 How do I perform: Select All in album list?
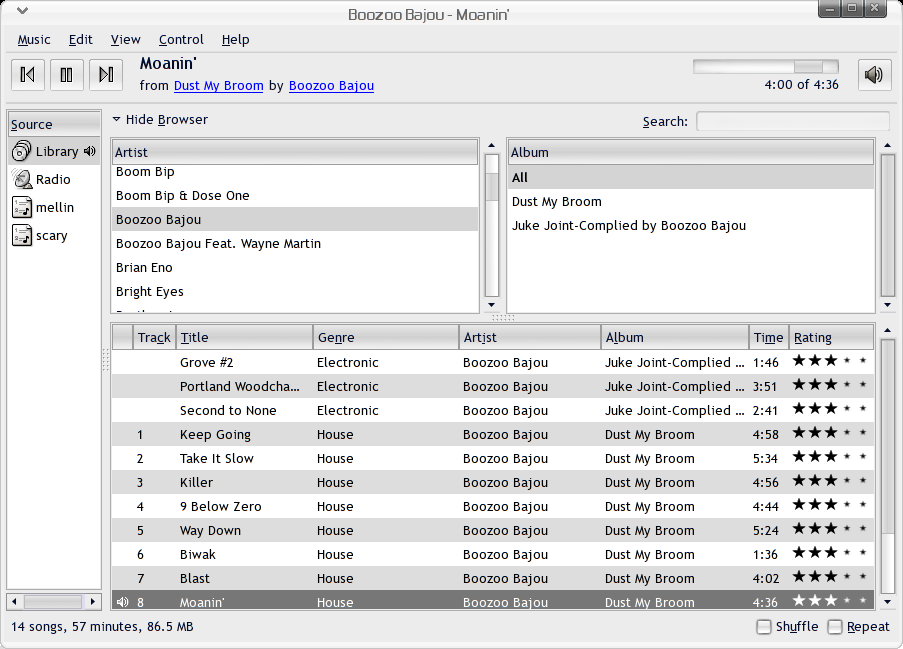coord(691,177)
